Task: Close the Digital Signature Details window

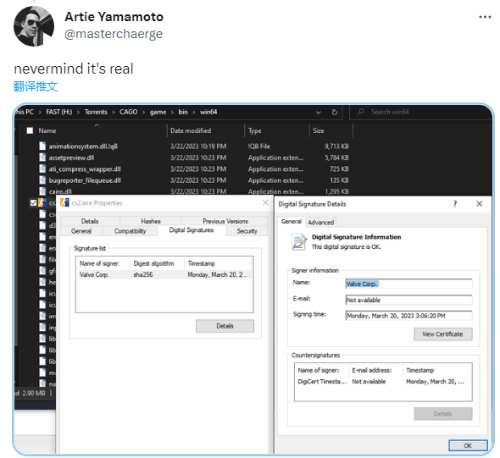Action: tap(479, 204)
